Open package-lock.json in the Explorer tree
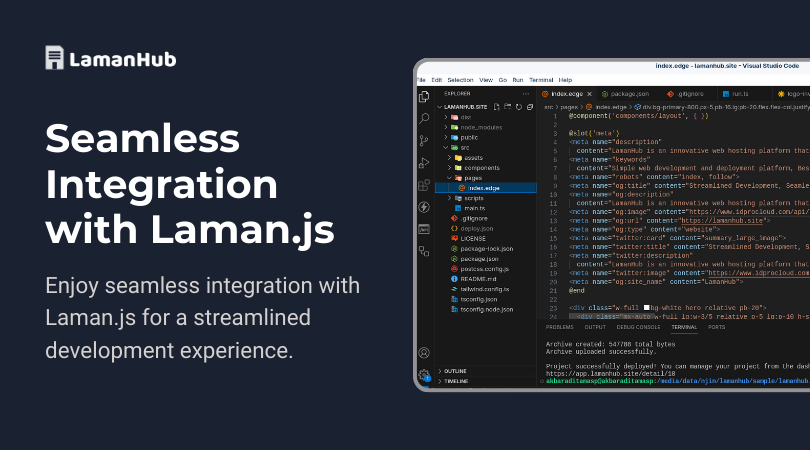This screenshot has width=810, height=450. point(486,249)
